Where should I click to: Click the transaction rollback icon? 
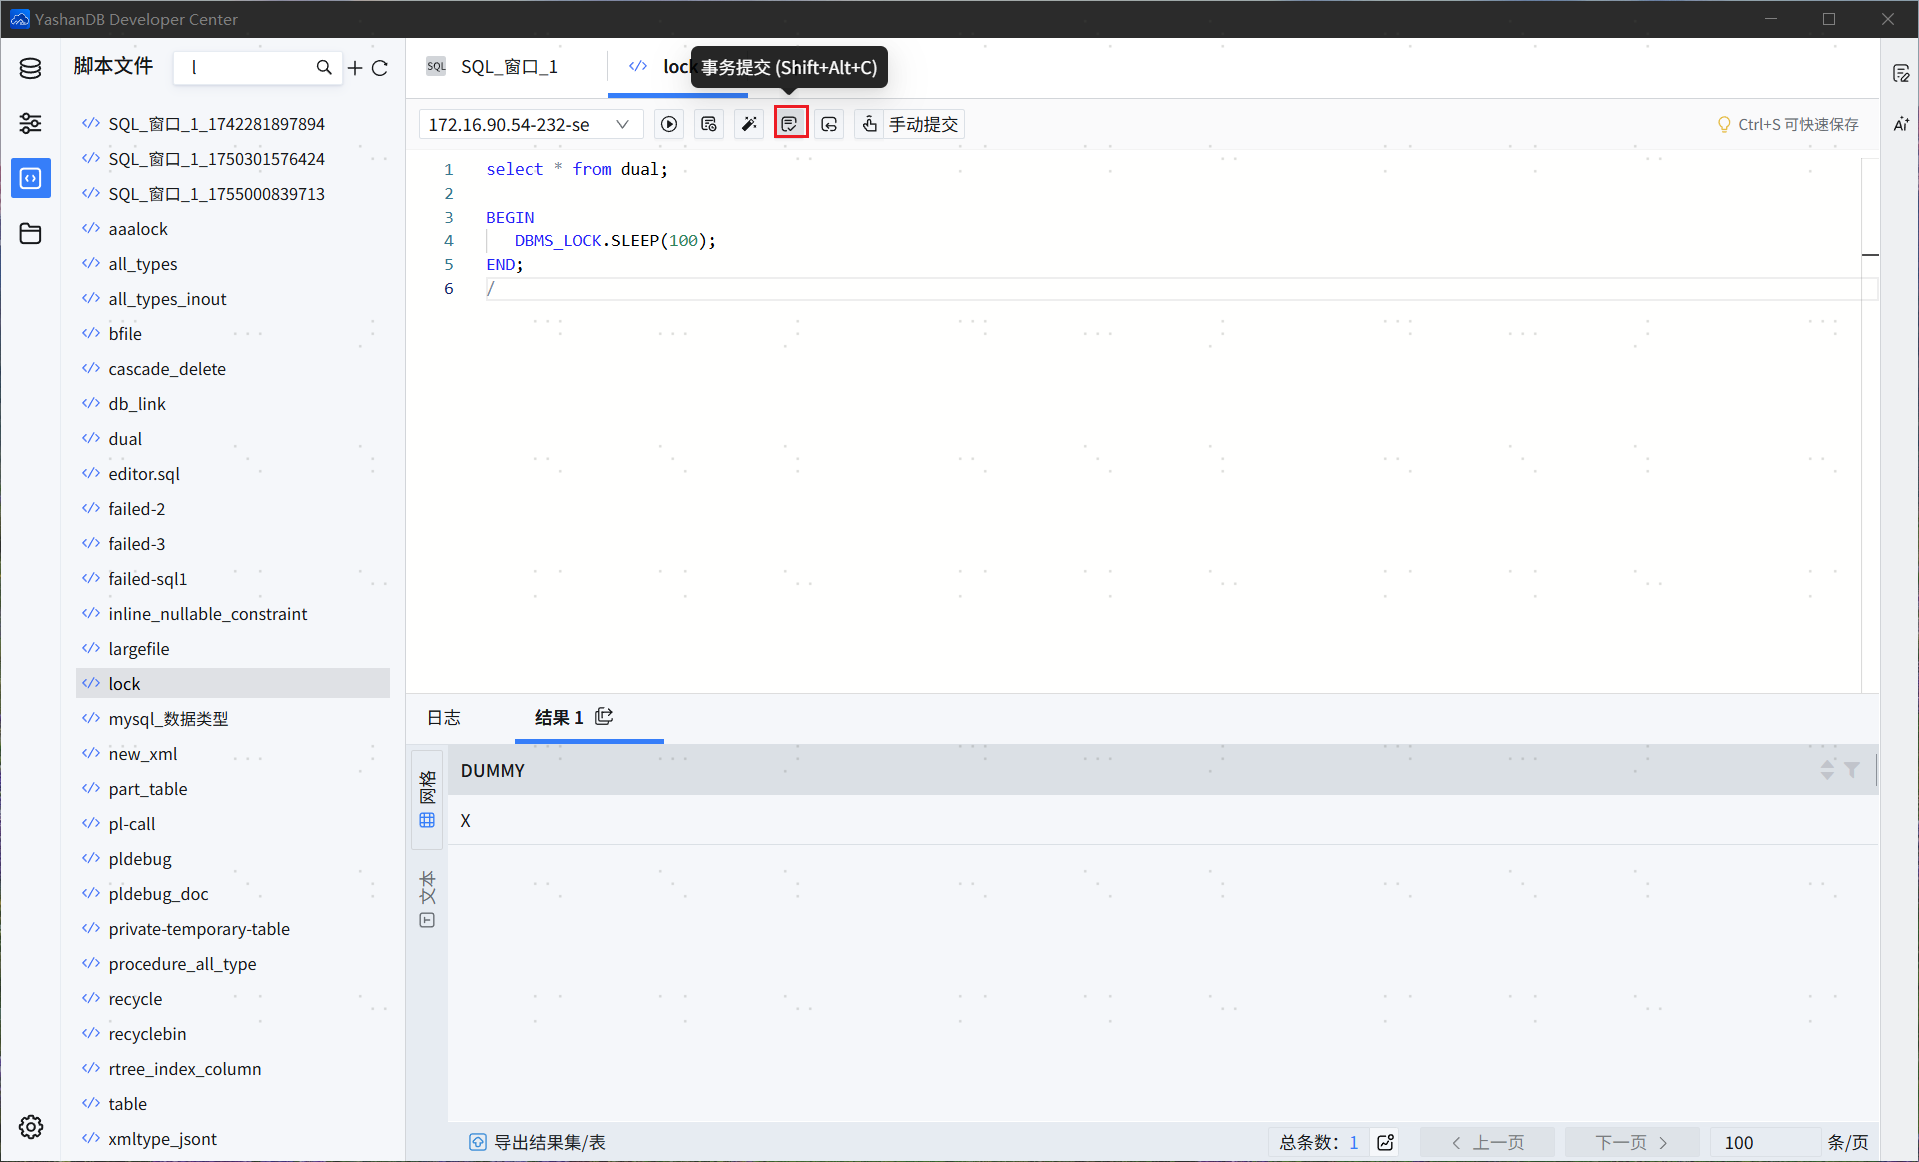pyautogui.click(x=829, y=124)
